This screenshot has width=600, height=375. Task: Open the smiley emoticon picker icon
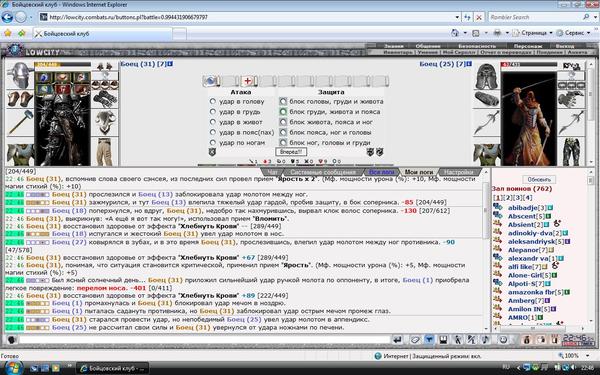click(503, 339)
